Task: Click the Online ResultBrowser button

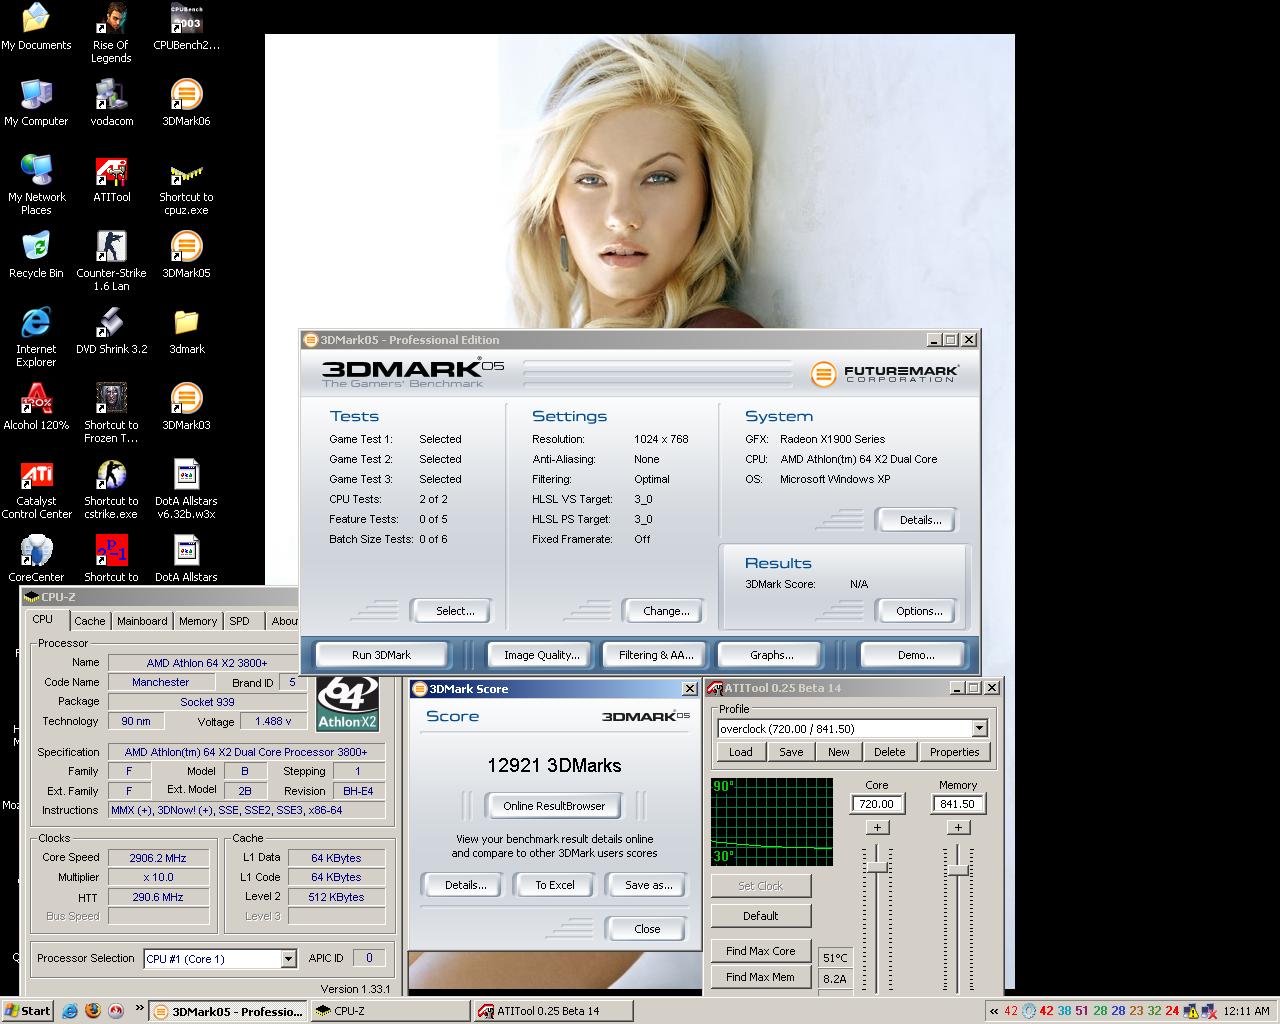Action: pyautogui.click(x=554, y=806)
